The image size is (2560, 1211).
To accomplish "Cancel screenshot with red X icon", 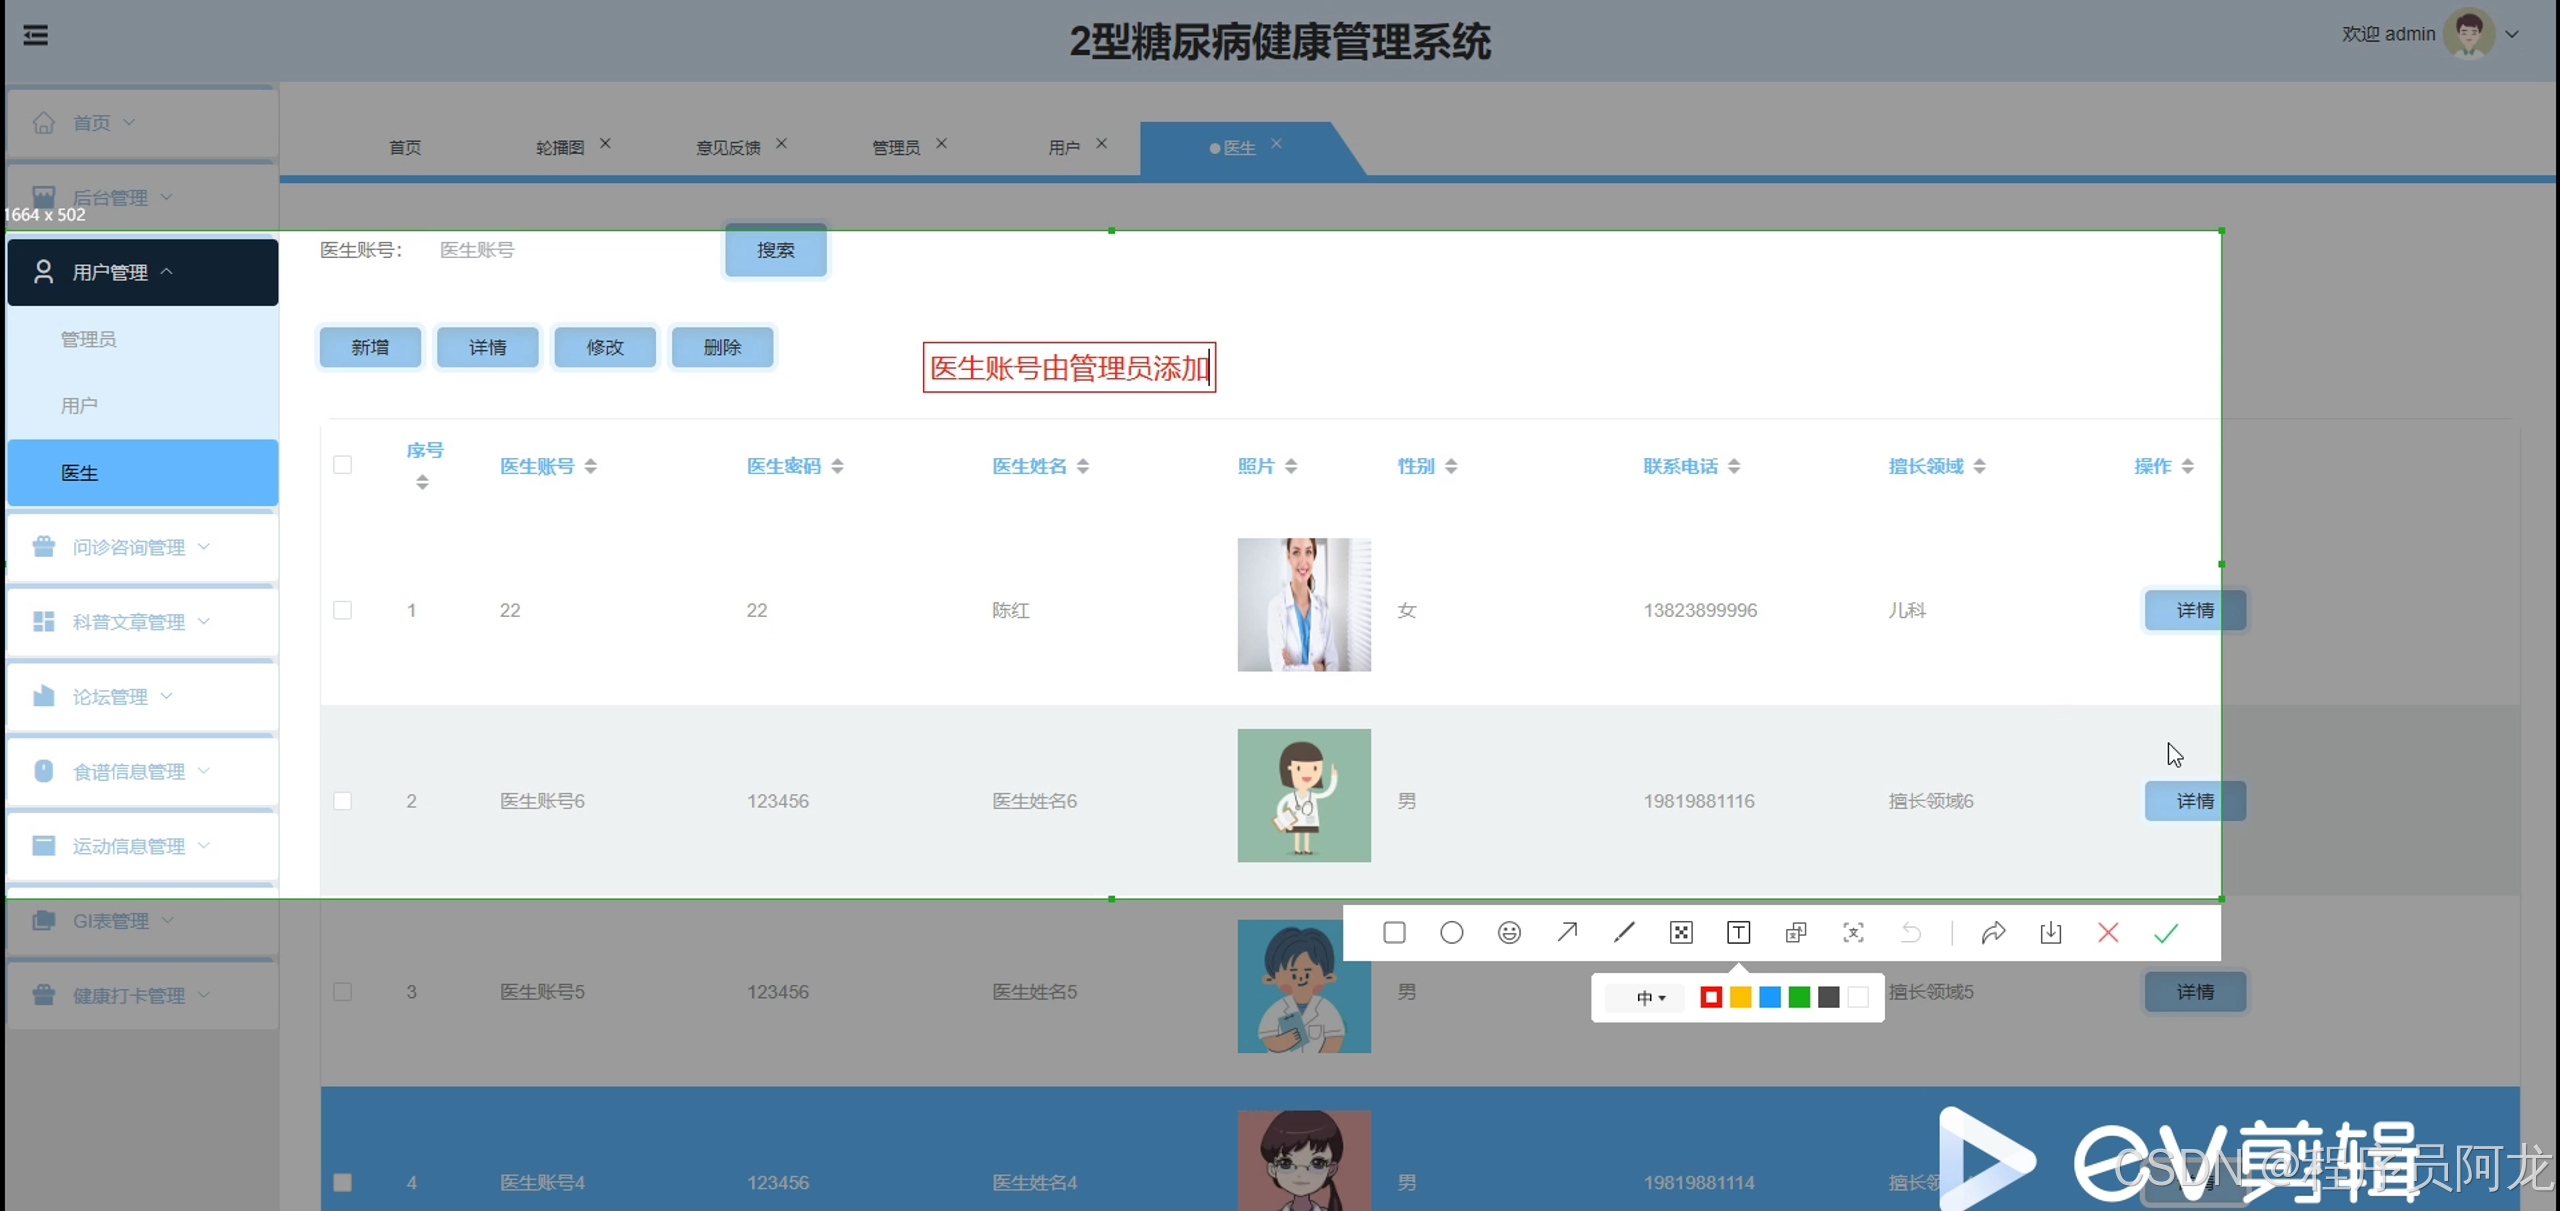I will [x=2108, y=933].
